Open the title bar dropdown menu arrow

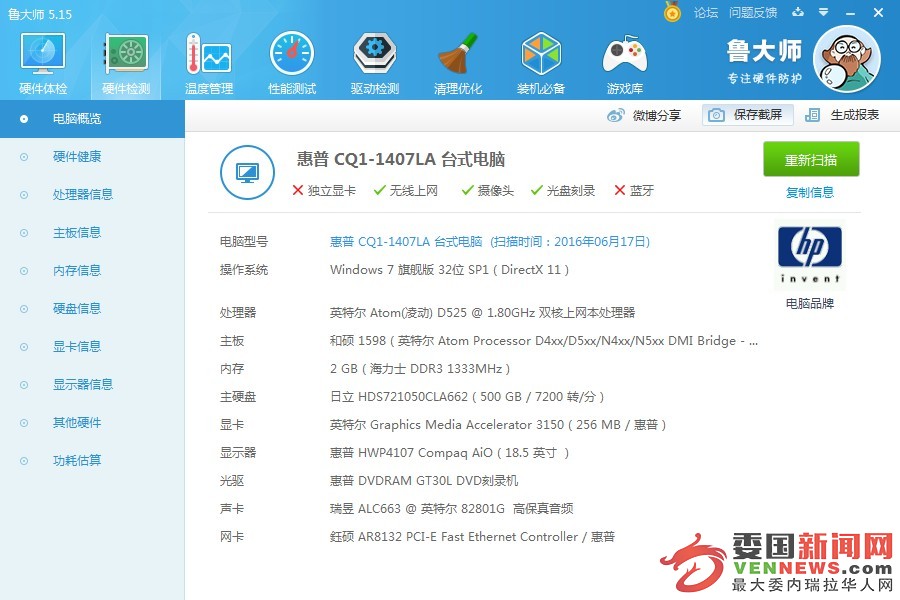tap(824, 12)
